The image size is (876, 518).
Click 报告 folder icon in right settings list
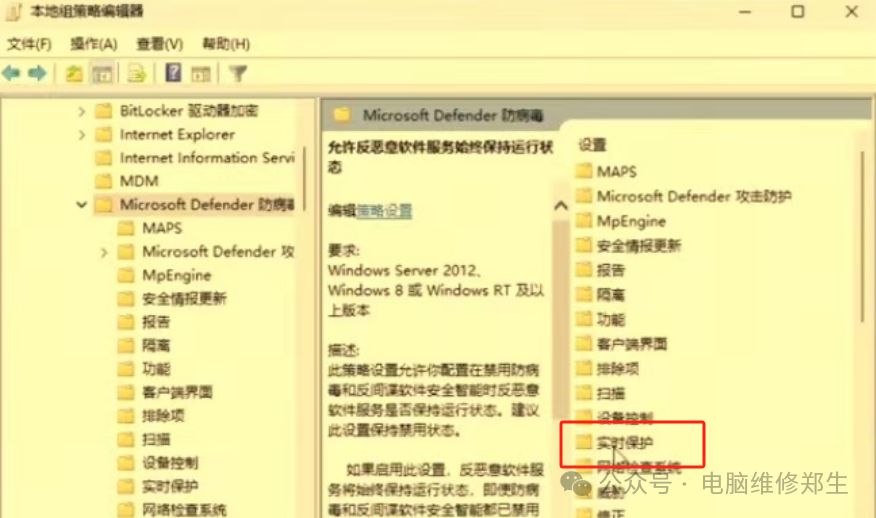point(584,270)
